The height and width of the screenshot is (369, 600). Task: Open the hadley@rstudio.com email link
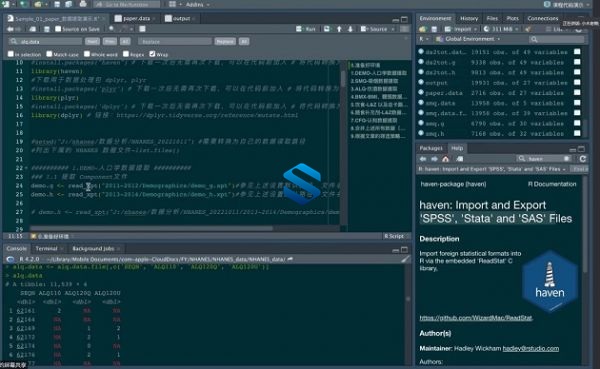531,349
